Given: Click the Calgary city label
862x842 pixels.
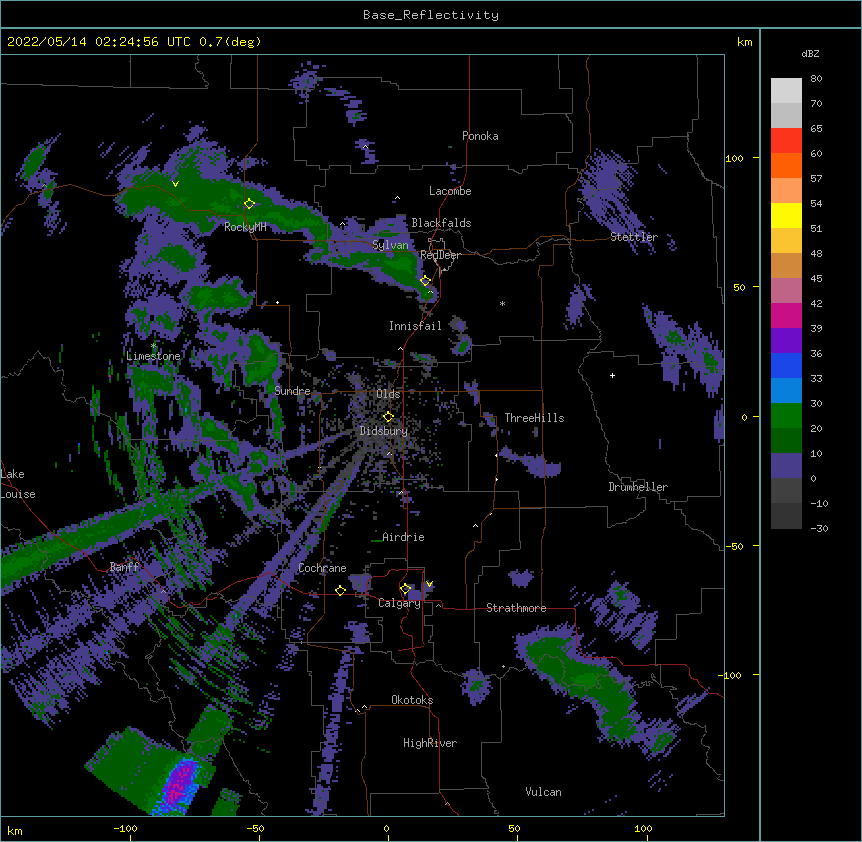Looking at the screenshot, I should [399, 603].
